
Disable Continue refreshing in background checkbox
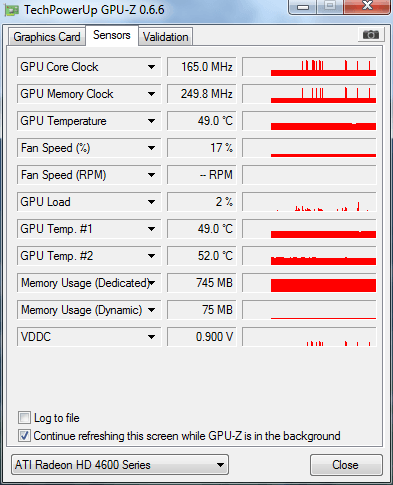point(24,435)
